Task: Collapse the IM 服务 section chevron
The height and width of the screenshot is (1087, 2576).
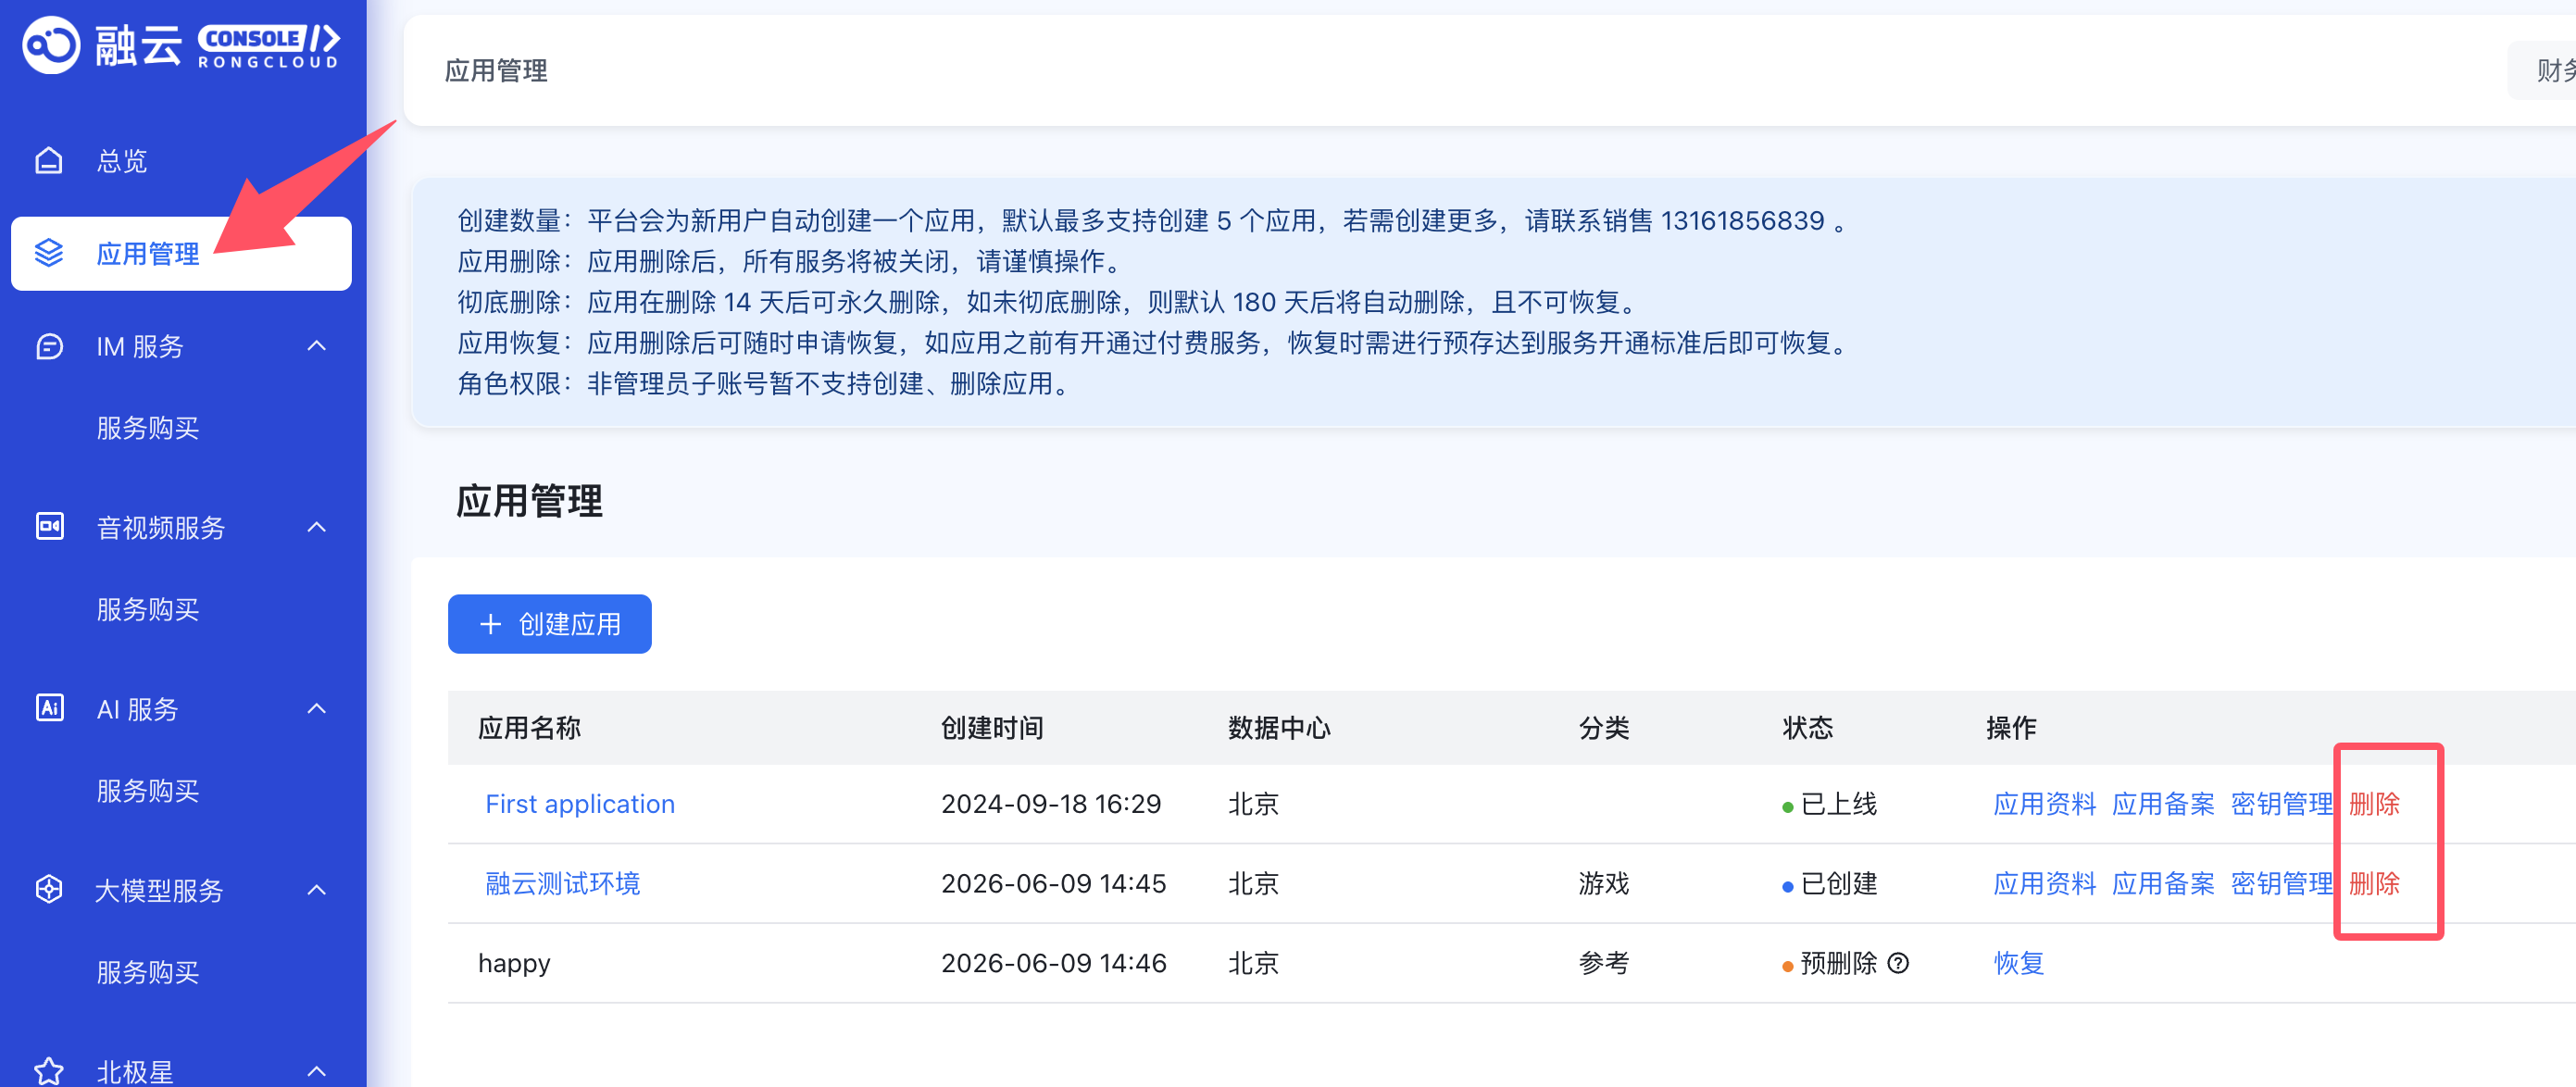Action: [x=317, y=346]
